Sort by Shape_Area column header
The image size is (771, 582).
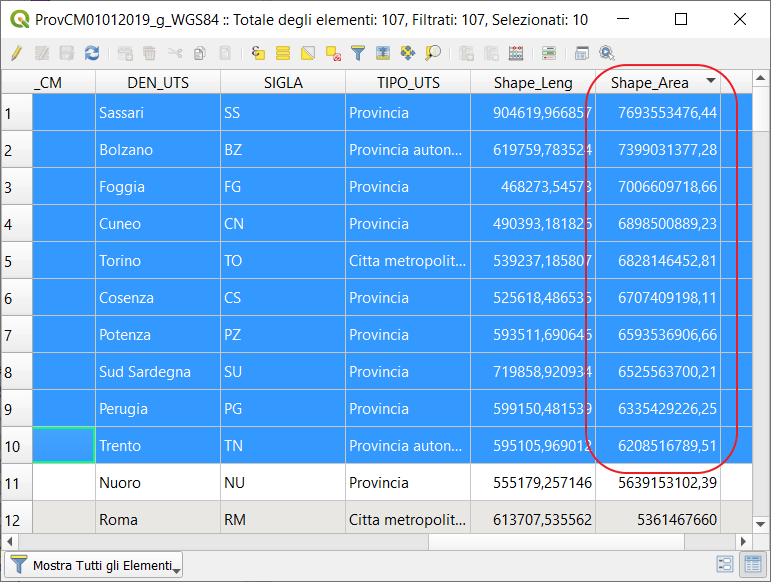[x=651, y=82]
